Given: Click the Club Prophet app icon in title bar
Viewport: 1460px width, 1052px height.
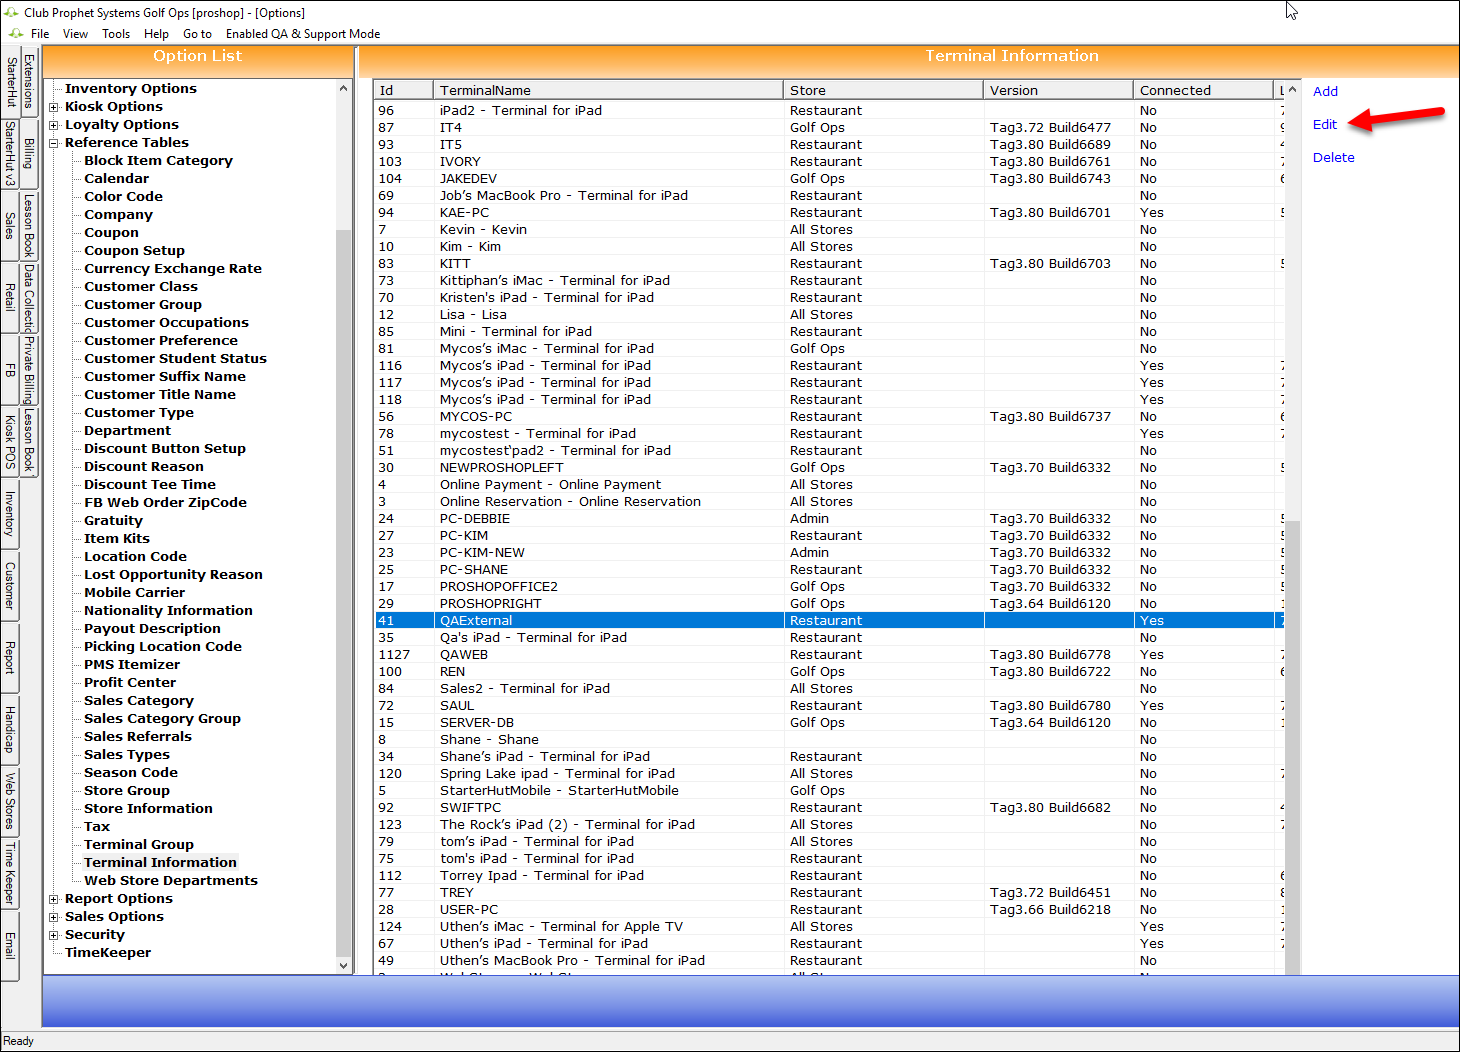Looking at the screenshot, I should (12, 13).
